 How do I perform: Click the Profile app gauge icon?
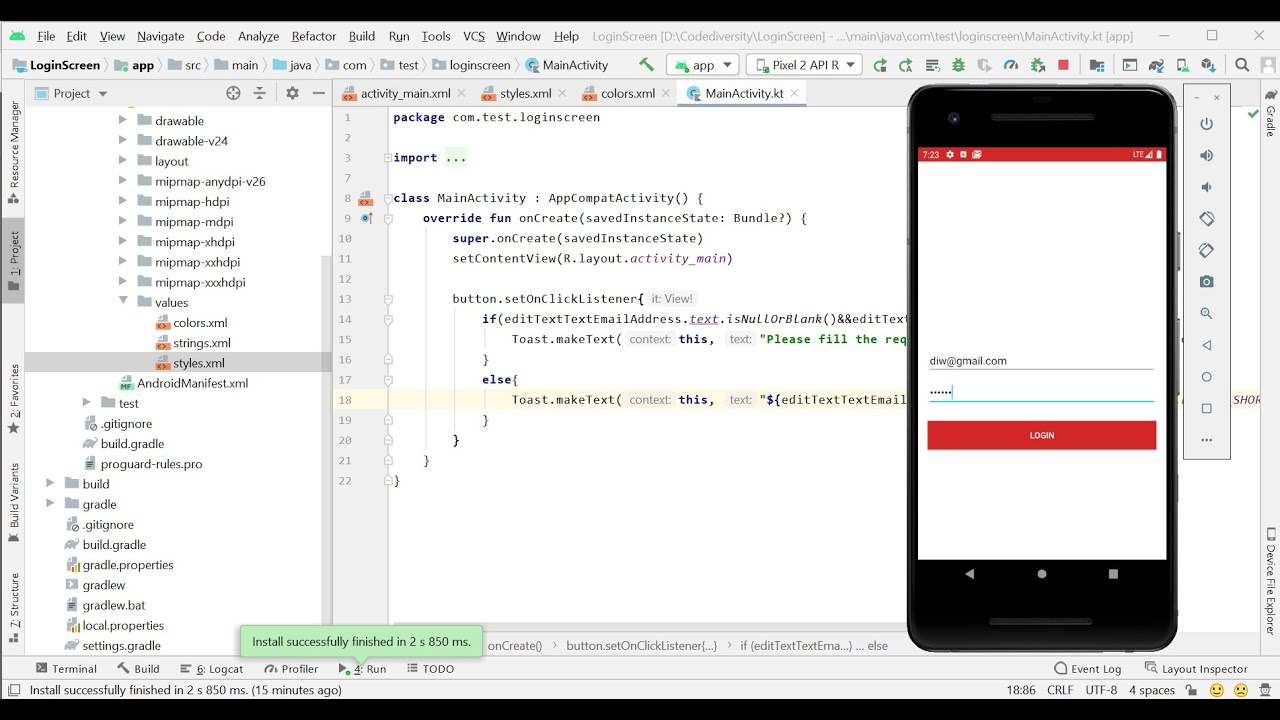tap(1010, 65)
